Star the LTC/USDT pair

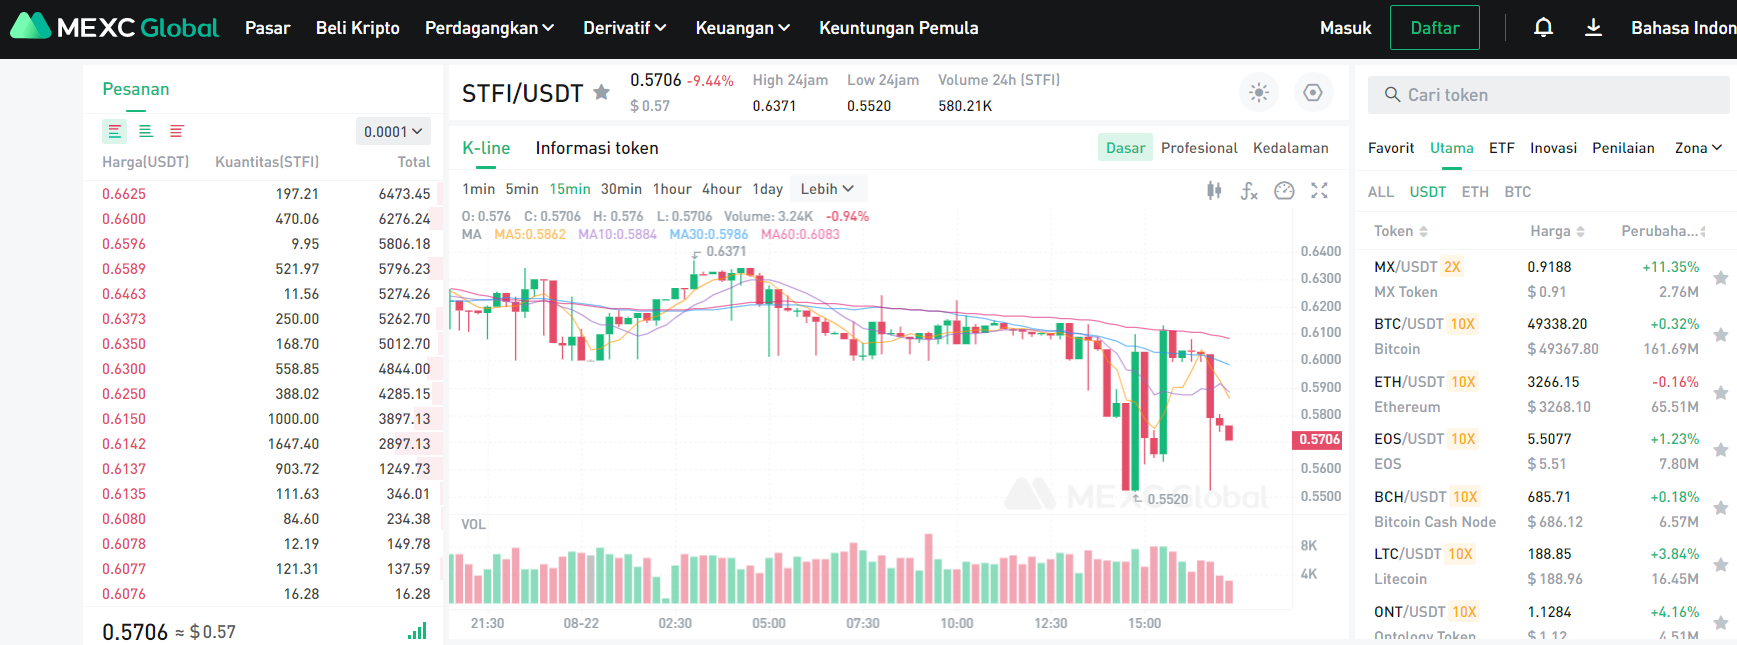(1721, 565)
